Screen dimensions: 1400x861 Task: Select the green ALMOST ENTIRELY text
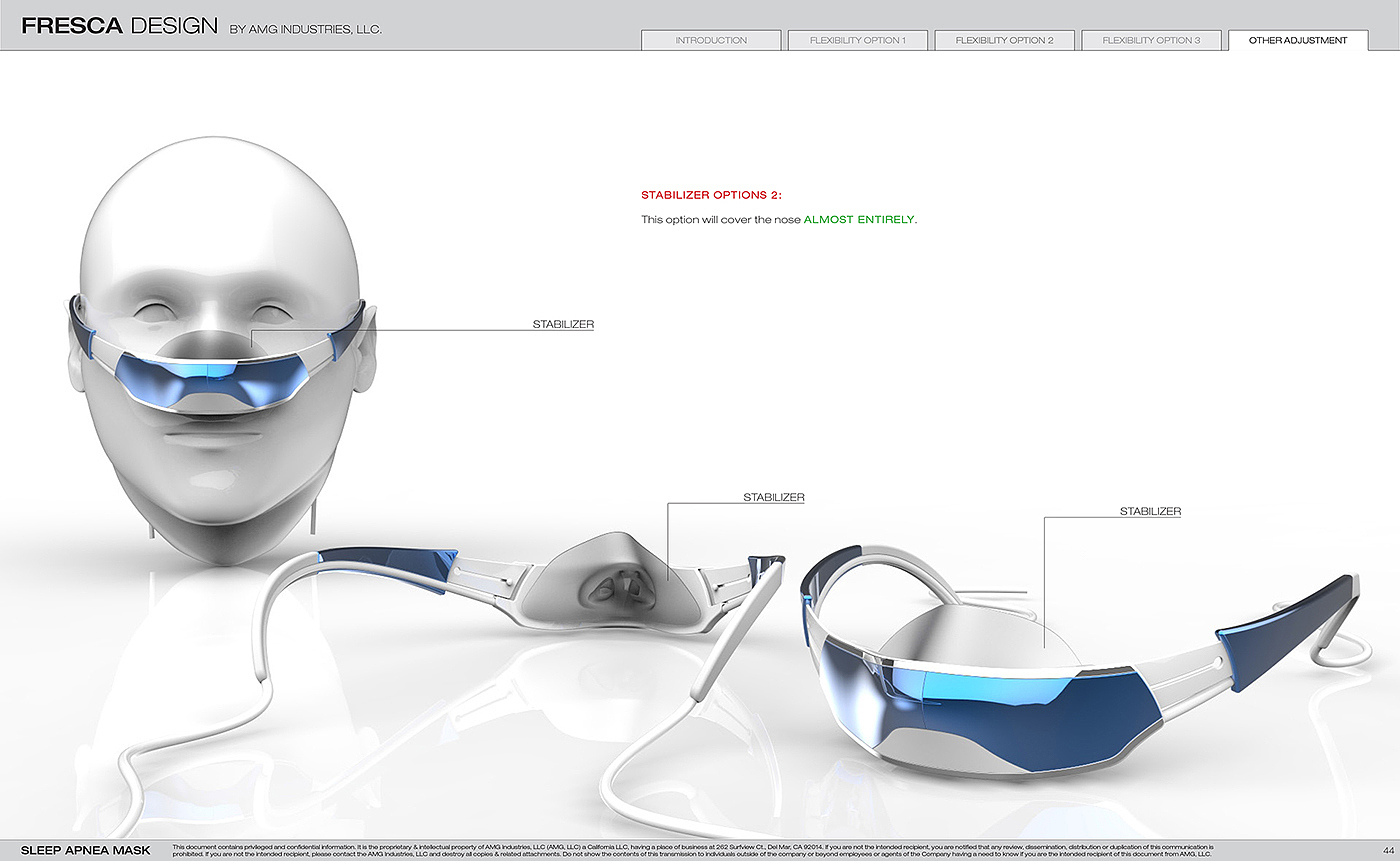[x=860, y=219]
